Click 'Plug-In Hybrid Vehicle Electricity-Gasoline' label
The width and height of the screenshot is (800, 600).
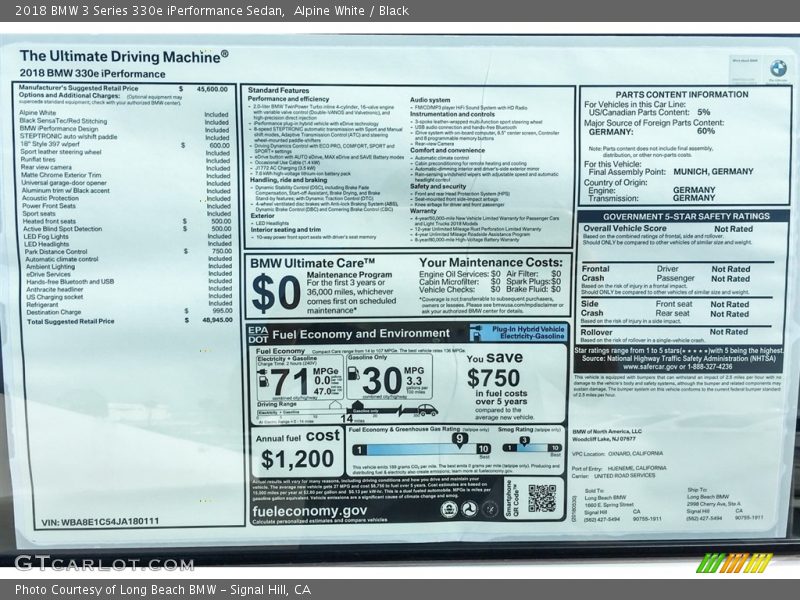[528, 333]
